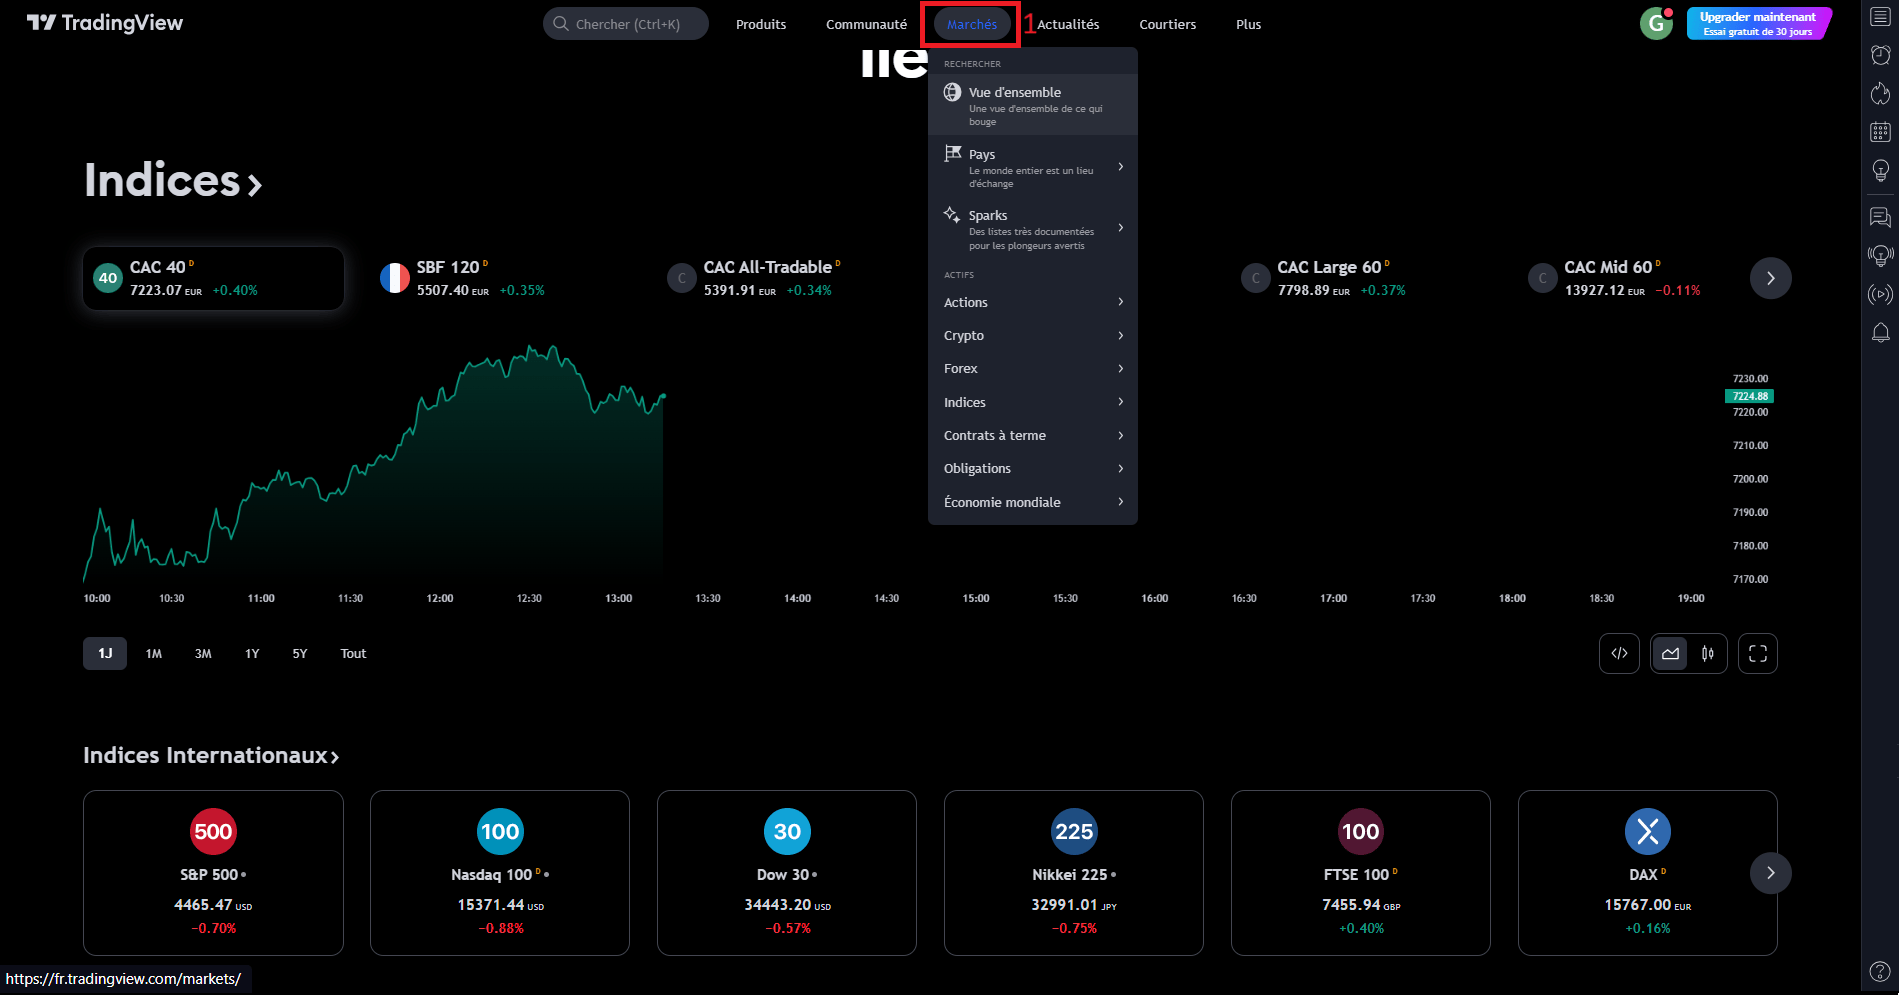
Task: Click the Upgrader maintenant button
Action: coord(1757,23)
